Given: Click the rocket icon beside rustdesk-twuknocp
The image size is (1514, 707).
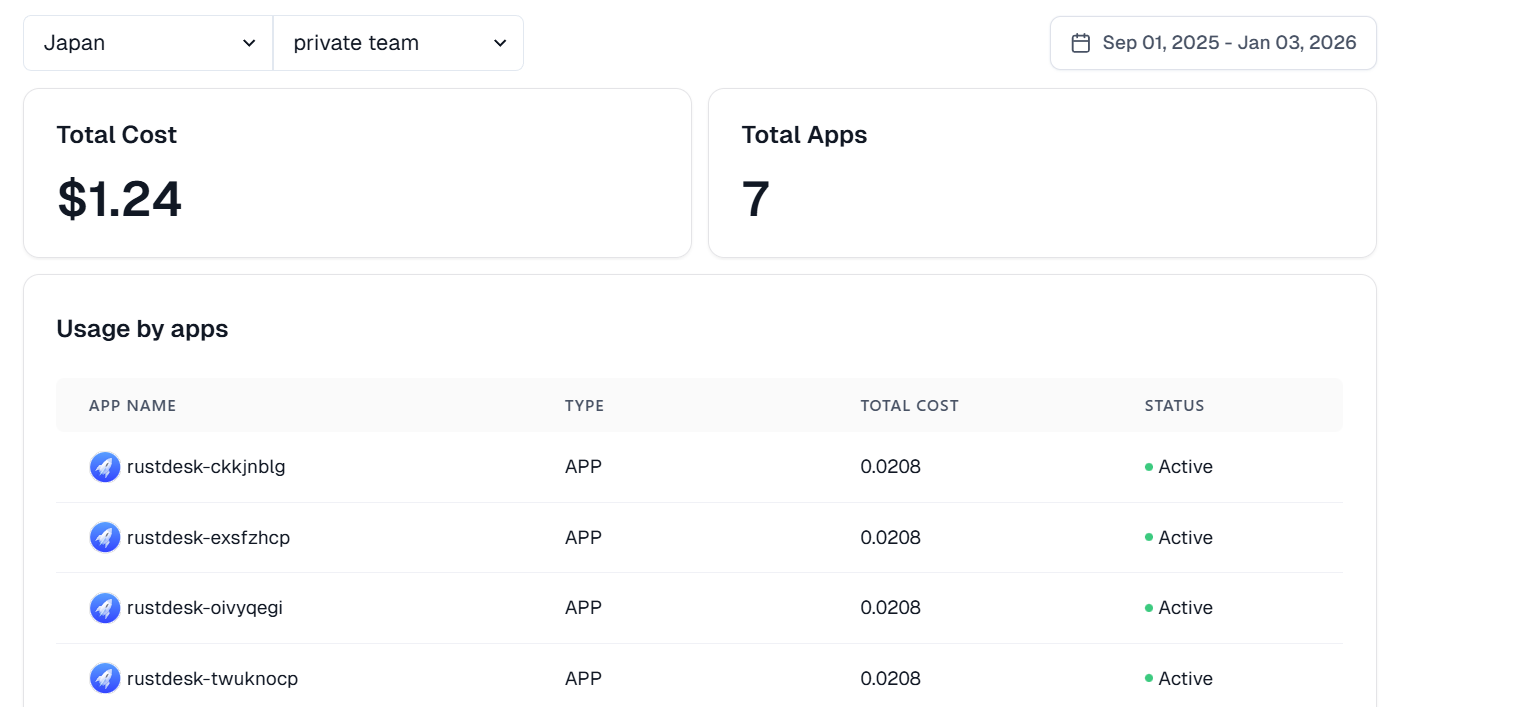Looking at the screenshot, I should 105,679.
